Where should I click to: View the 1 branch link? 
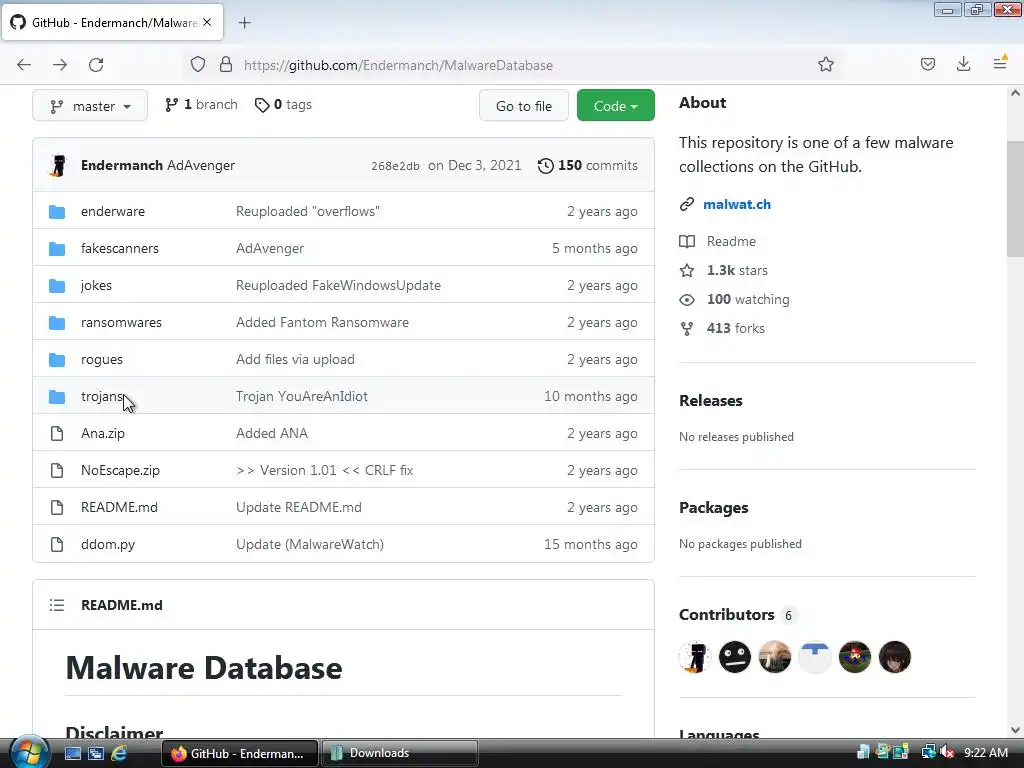201,105
